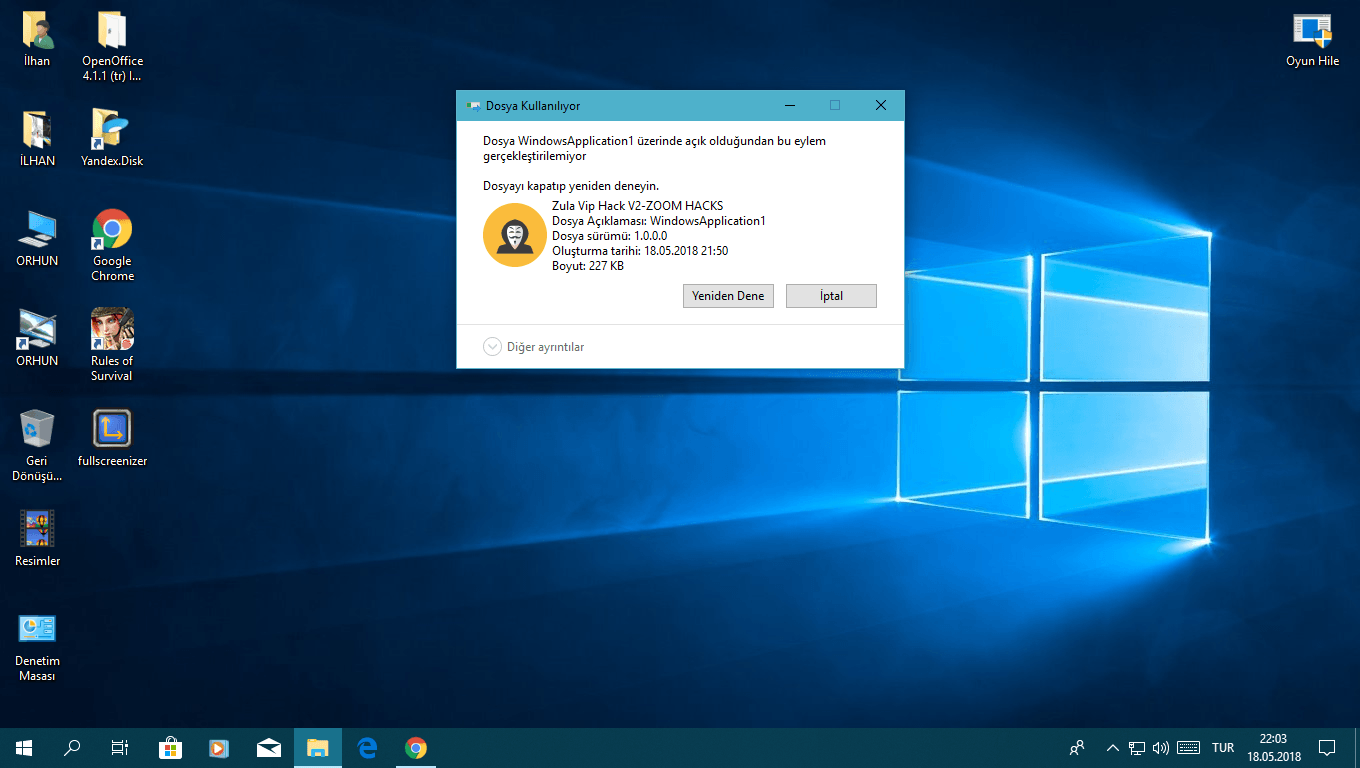Launch Microsoft Store from the taskbar
The image size is (1360, 768).
(170, 748)
